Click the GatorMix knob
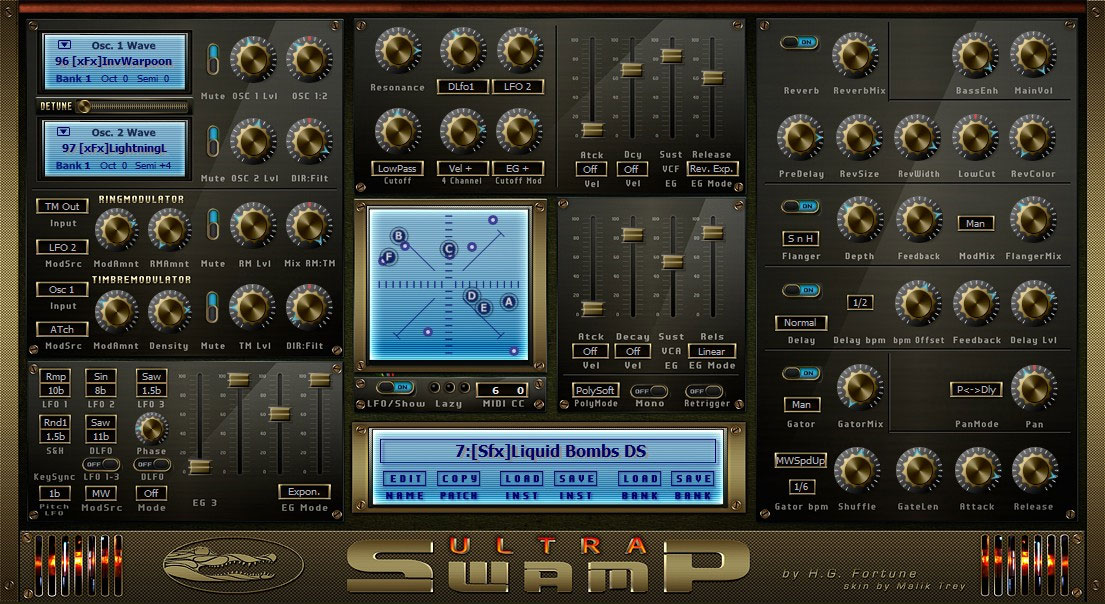The image size is (1105, 604). point(860,387)
